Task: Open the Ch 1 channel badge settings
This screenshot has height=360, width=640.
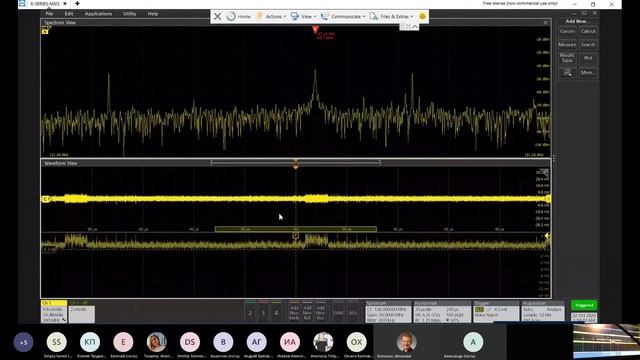Action: pyautogui.click(x=54, y=311)
